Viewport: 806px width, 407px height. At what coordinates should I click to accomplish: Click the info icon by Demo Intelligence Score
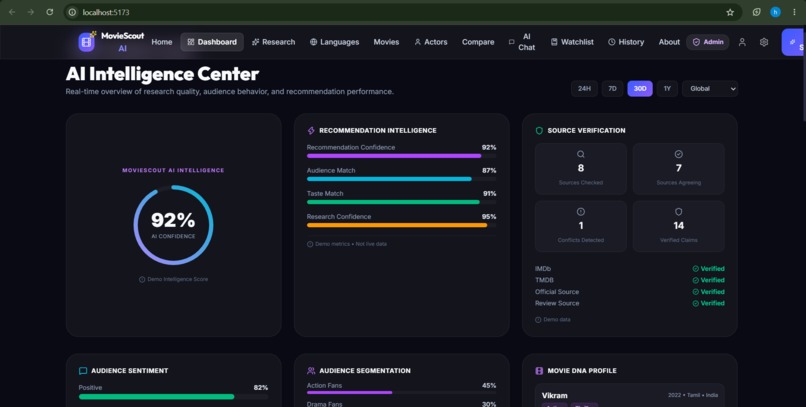pyautogui.click(x=142, y=280)
